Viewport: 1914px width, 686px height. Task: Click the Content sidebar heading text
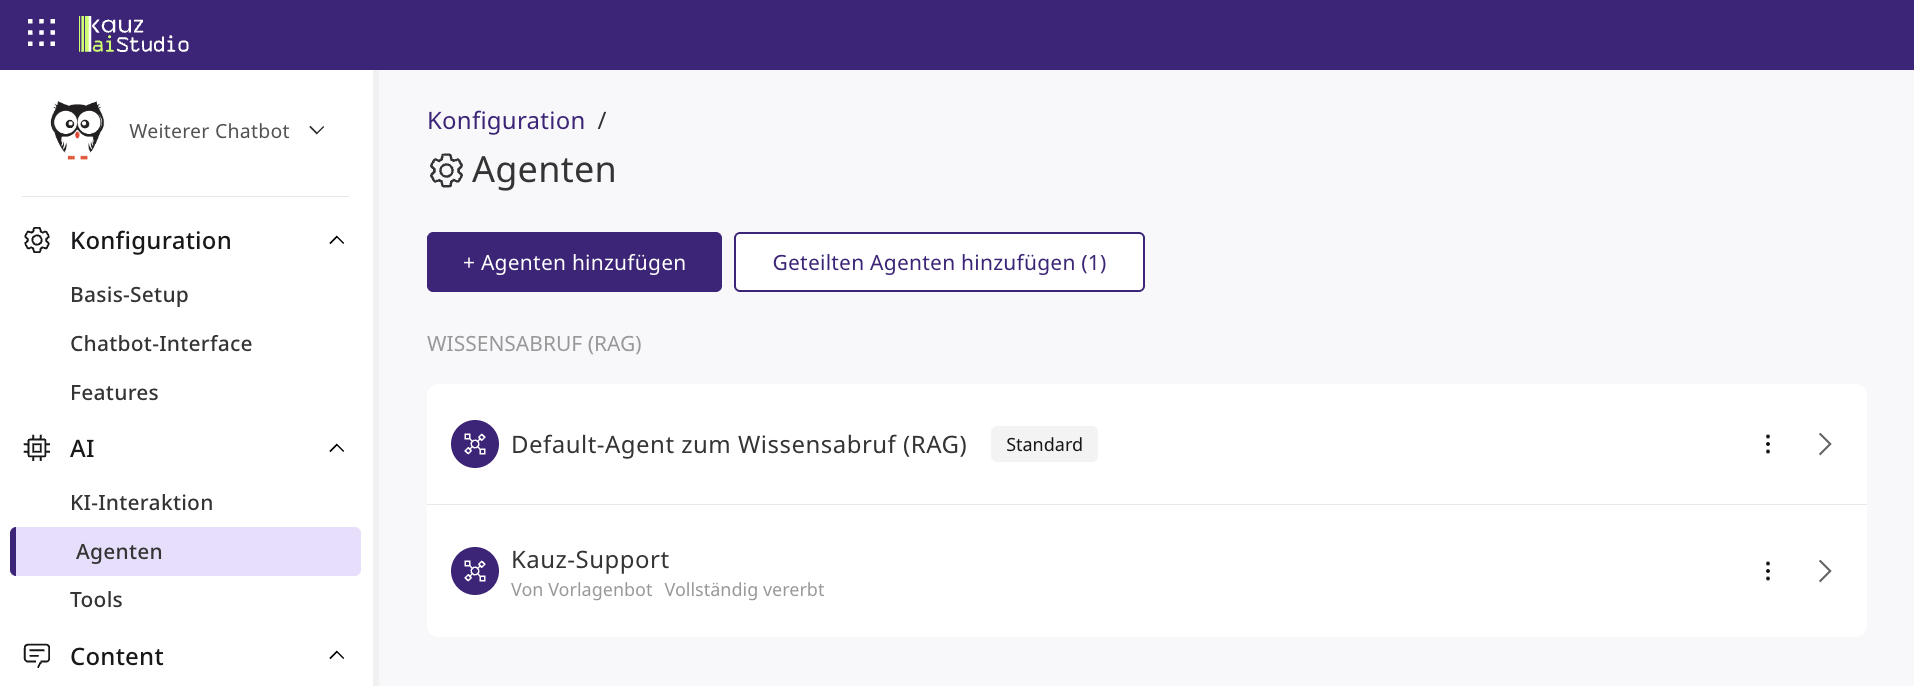coord(117,656)
